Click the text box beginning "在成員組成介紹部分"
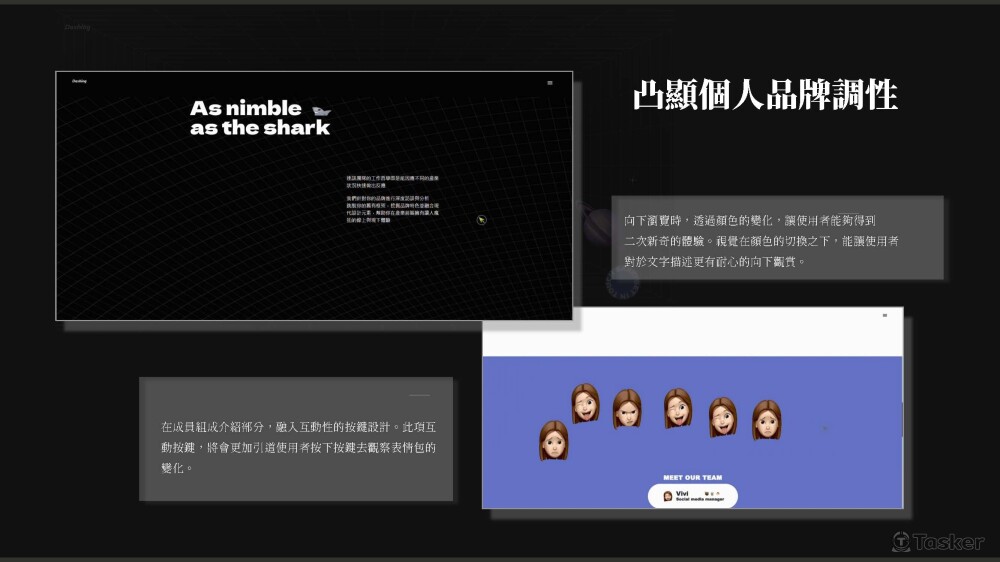The image size is (1000, 562). coord(296,439)
